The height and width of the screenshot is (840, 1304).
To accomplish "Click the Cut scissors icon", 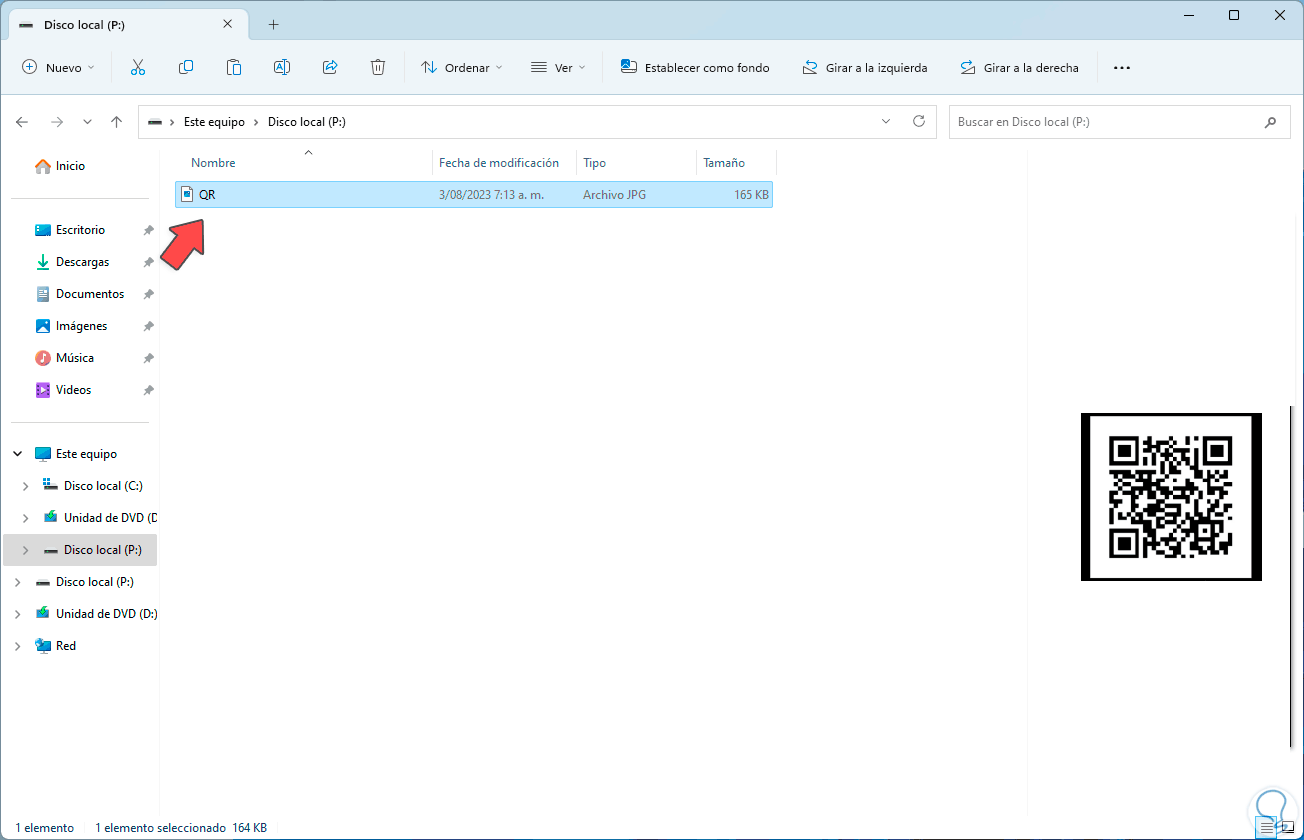I will click(x=138, y=68).
